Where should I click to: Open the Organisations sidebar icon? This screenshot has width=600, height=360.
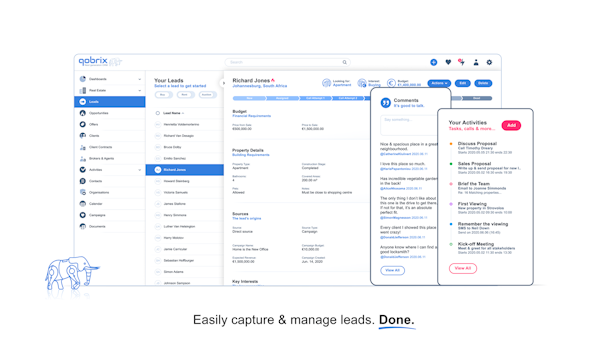83,192
